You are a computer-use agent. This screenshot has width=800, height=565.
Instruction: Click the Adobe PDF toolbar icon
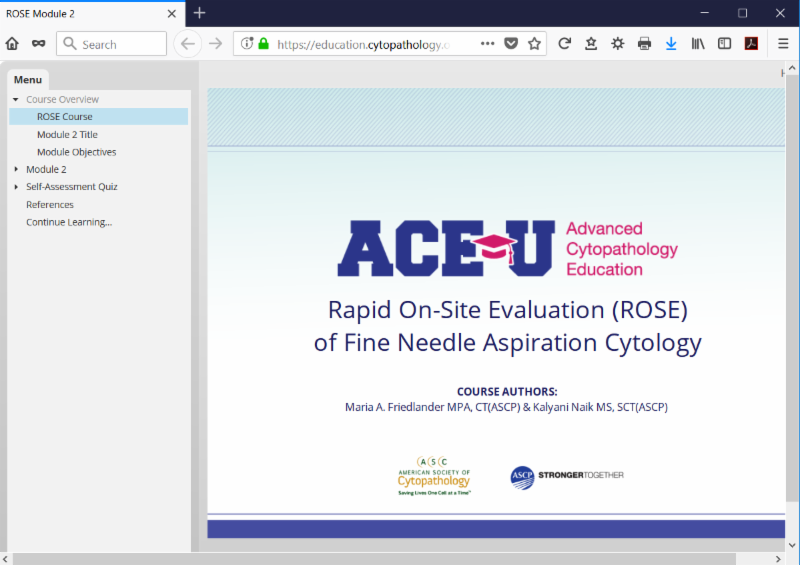coord(751,44)
